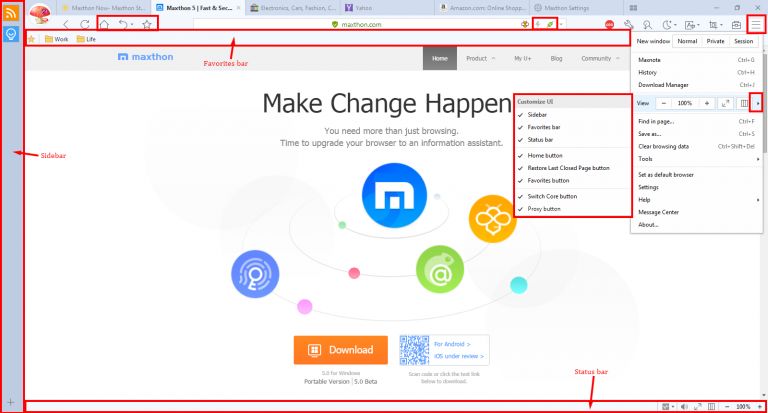Screen dimensions: 768x413
Task: Open the Community dropdown in site navigation
Action: [x=600, y=58]
